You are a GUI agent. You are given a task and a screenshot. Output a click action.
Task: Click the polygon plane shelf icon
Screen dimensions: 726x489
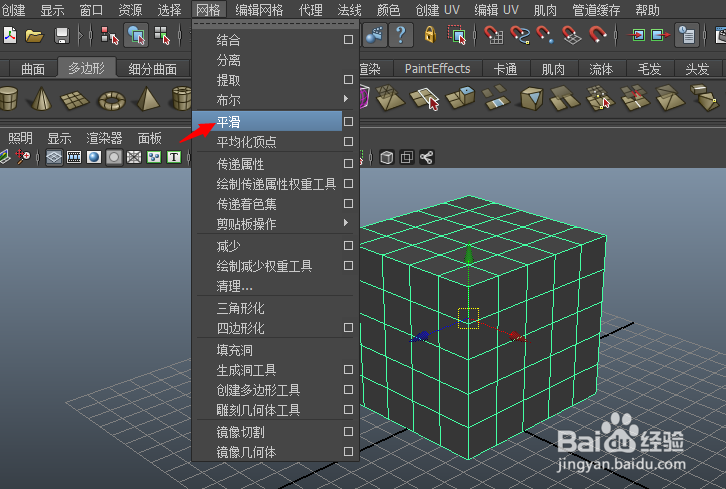(x=74, y=99)
